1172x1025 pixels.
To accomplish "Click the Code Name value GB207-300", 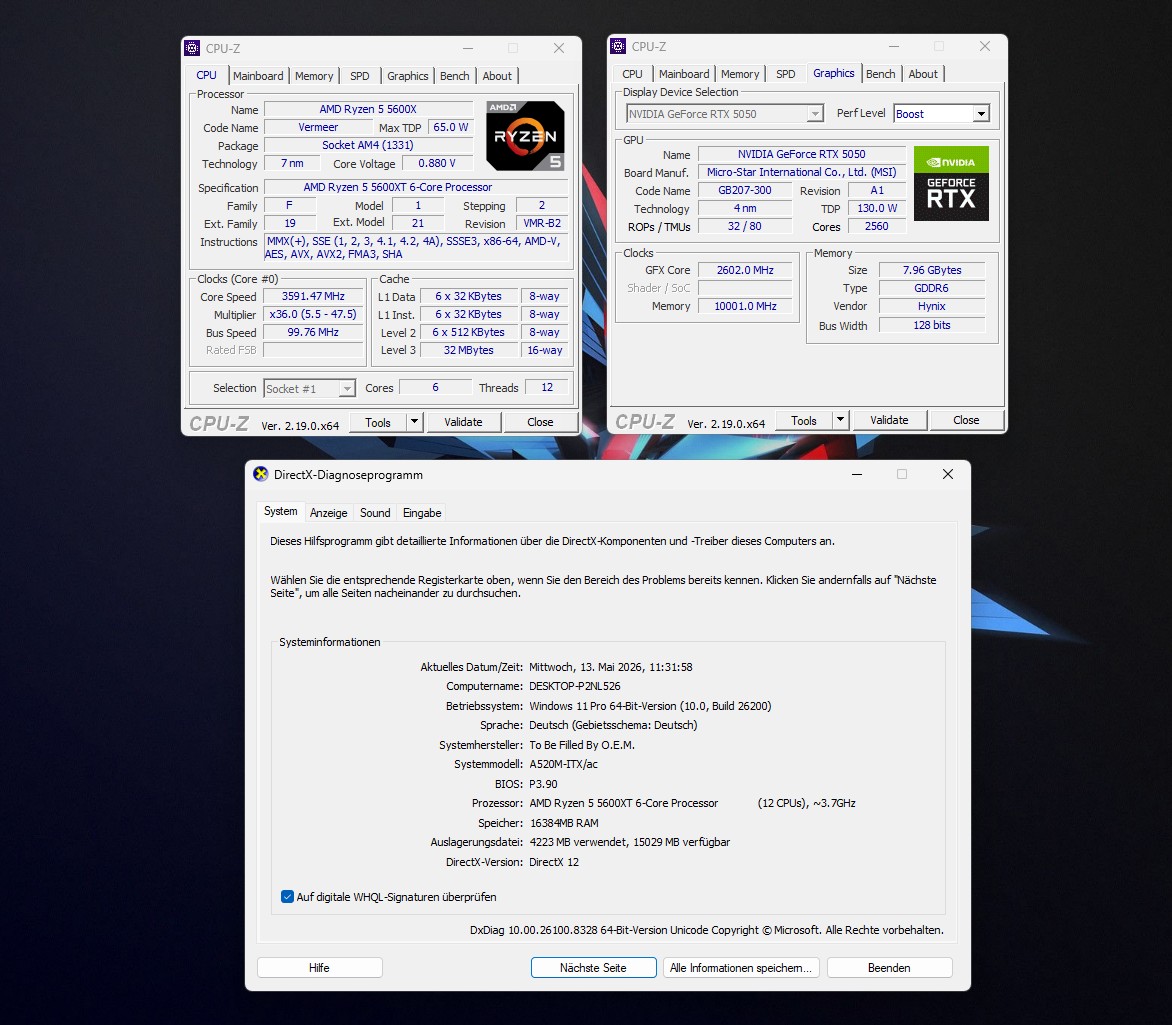I will click(x=744, y=190).
